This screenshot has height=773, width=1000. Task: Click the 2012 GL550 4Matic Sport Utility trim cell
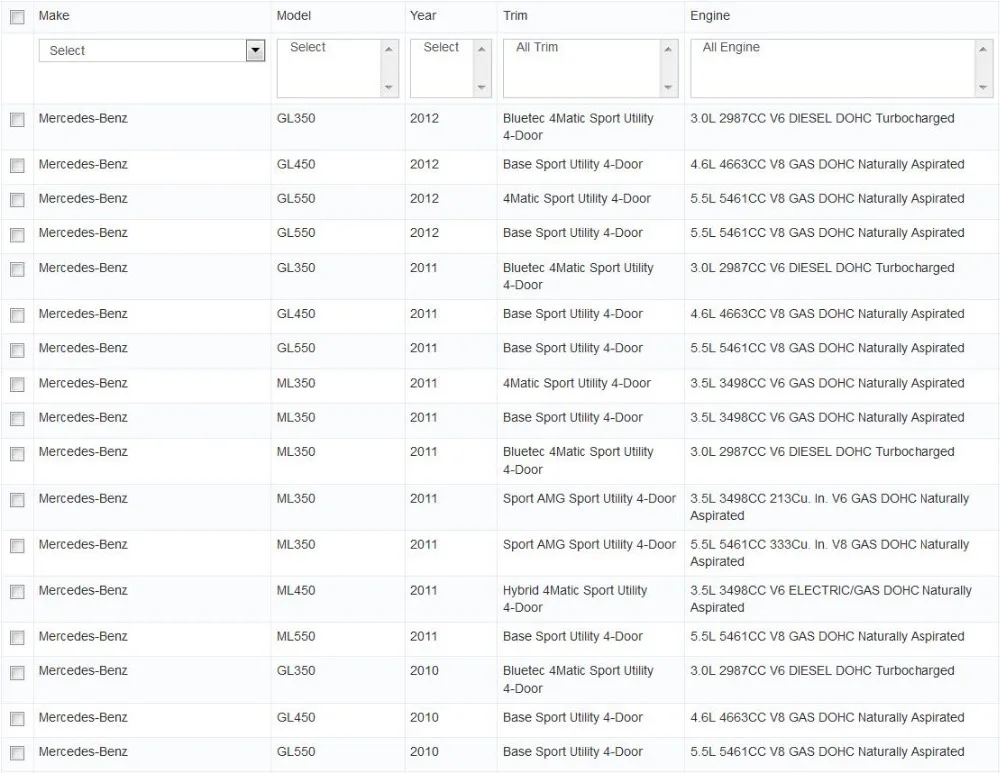577,198
